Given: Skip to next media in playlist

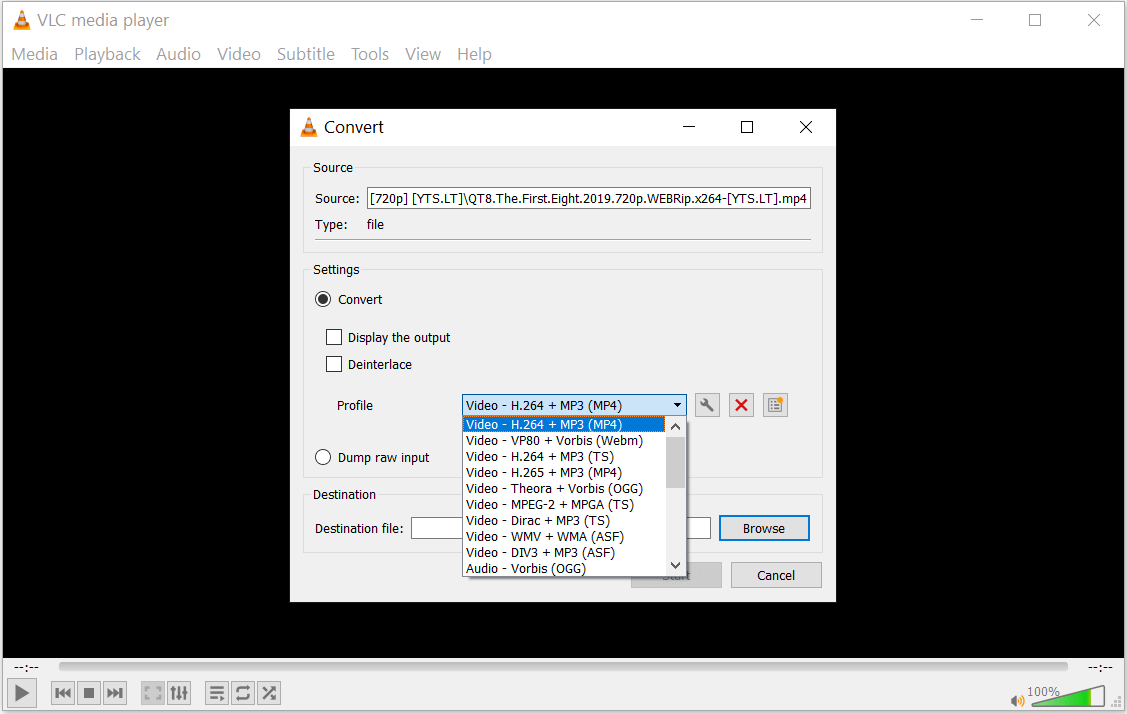Looking at the screenshot, I should point(115,693).
